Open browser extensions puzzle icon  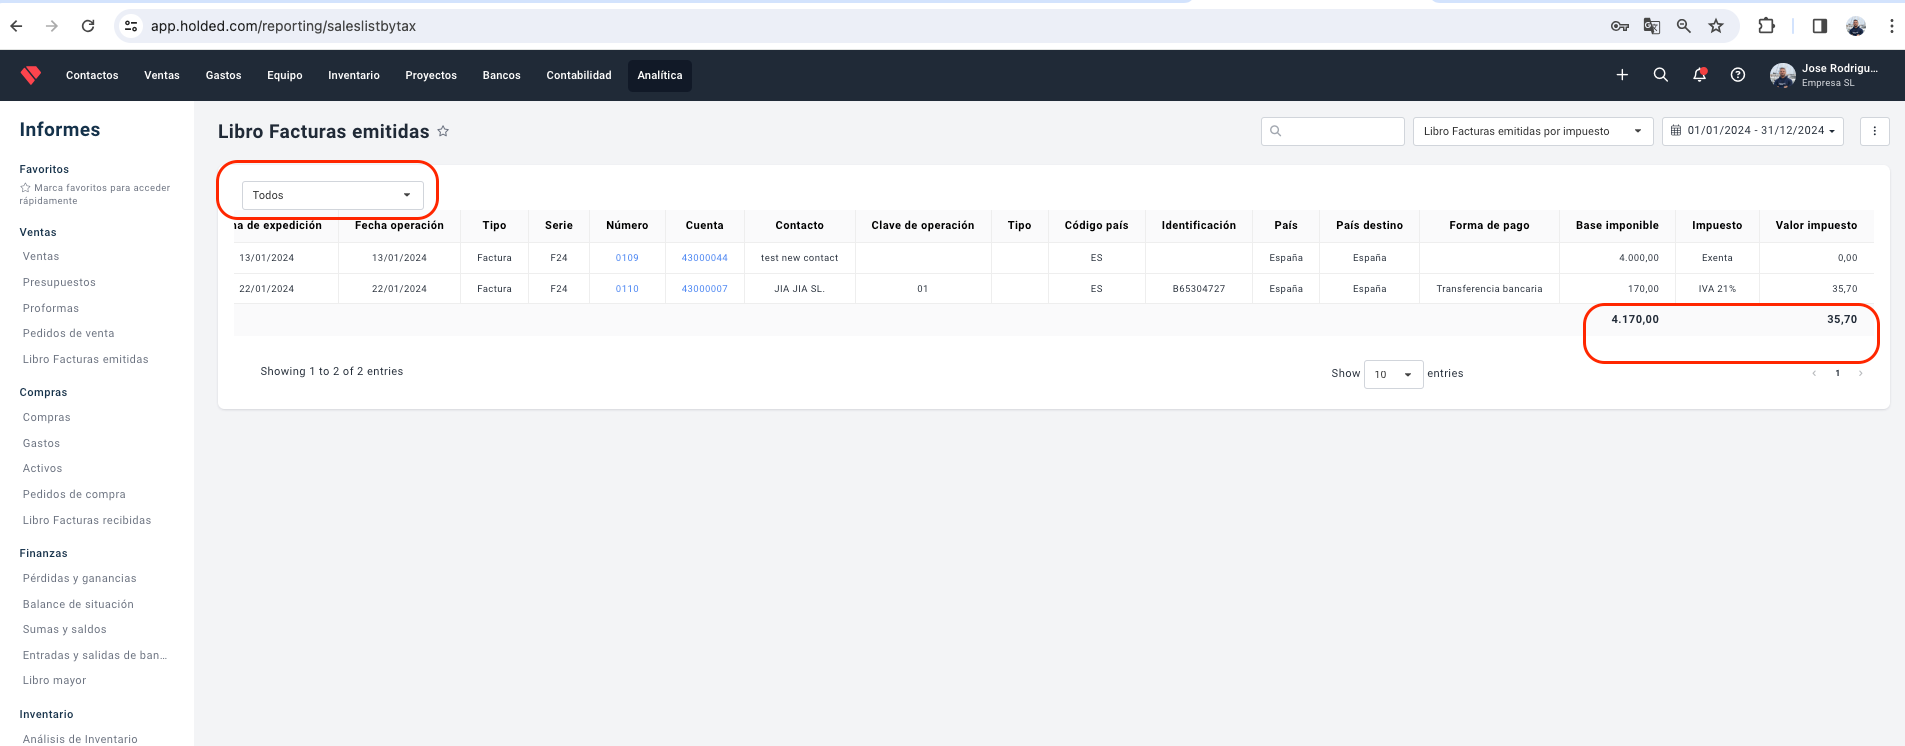click(1767, 26)
